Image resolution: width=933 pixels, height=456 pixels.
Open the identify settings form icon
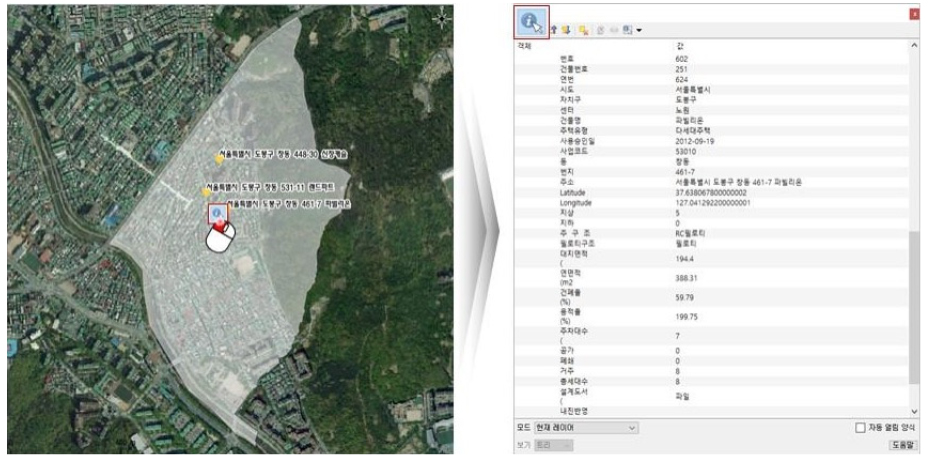(x=627, y=30)
